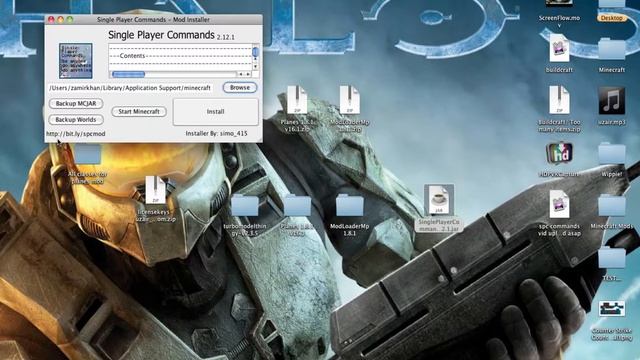Viewport: 640px width, 360px height.
Task: Open the http://bit.ly/spcmod link
Action: [76, 133]
